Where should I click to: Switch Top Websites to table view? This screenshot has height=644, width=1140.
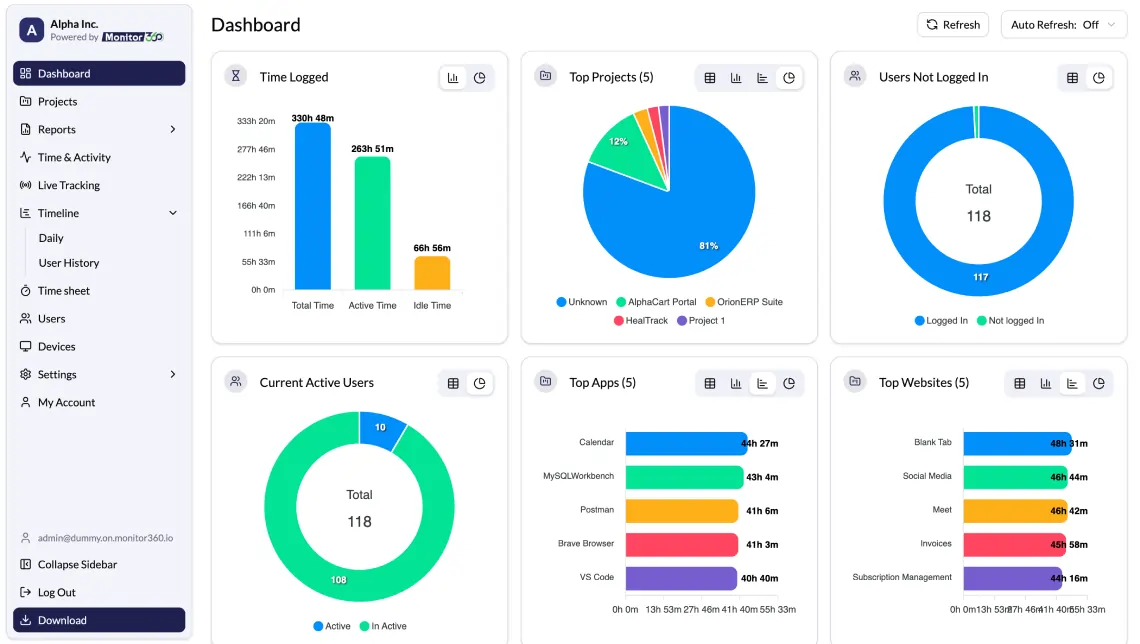1019,383
